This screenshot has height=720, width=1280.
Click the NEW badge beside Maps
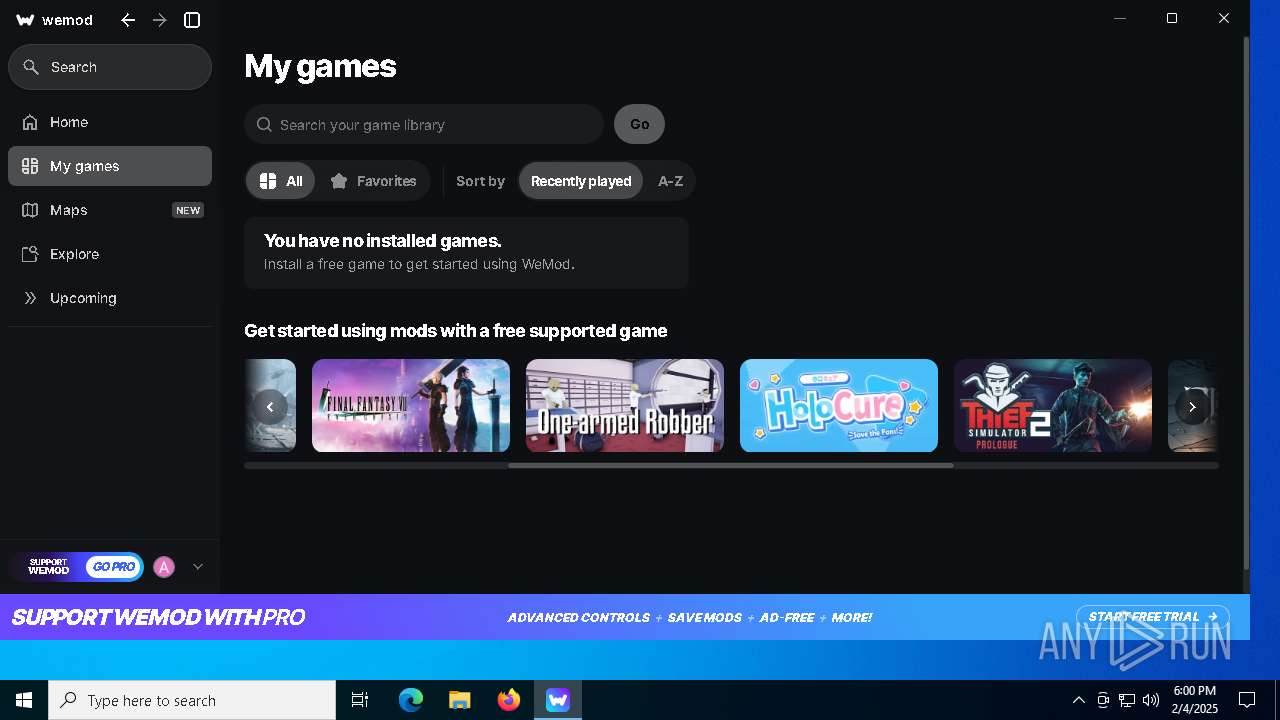coord(188,210)
